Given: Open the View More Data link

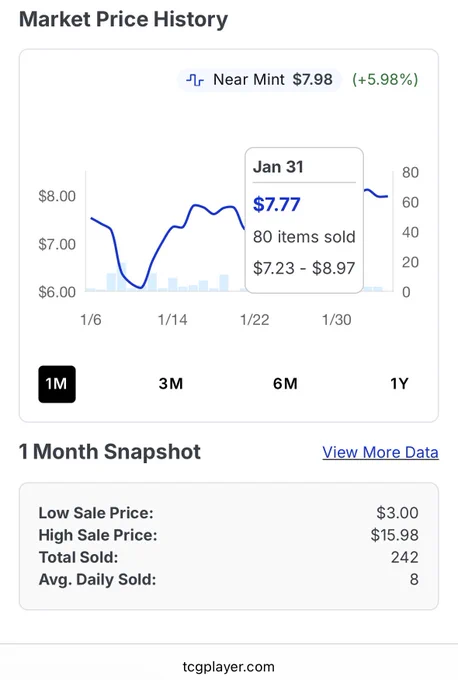Looking at the screenshot, I should (380, 452).
